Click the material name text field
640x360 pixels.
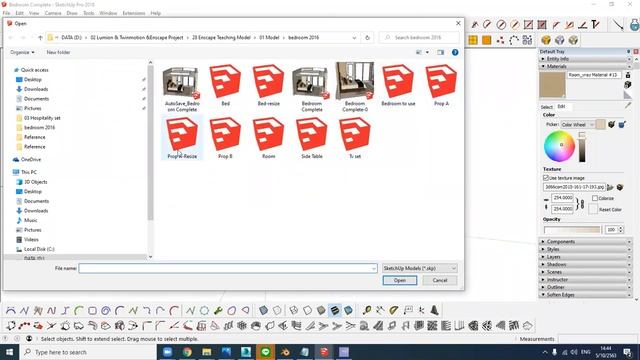click(x=594, y=75)
